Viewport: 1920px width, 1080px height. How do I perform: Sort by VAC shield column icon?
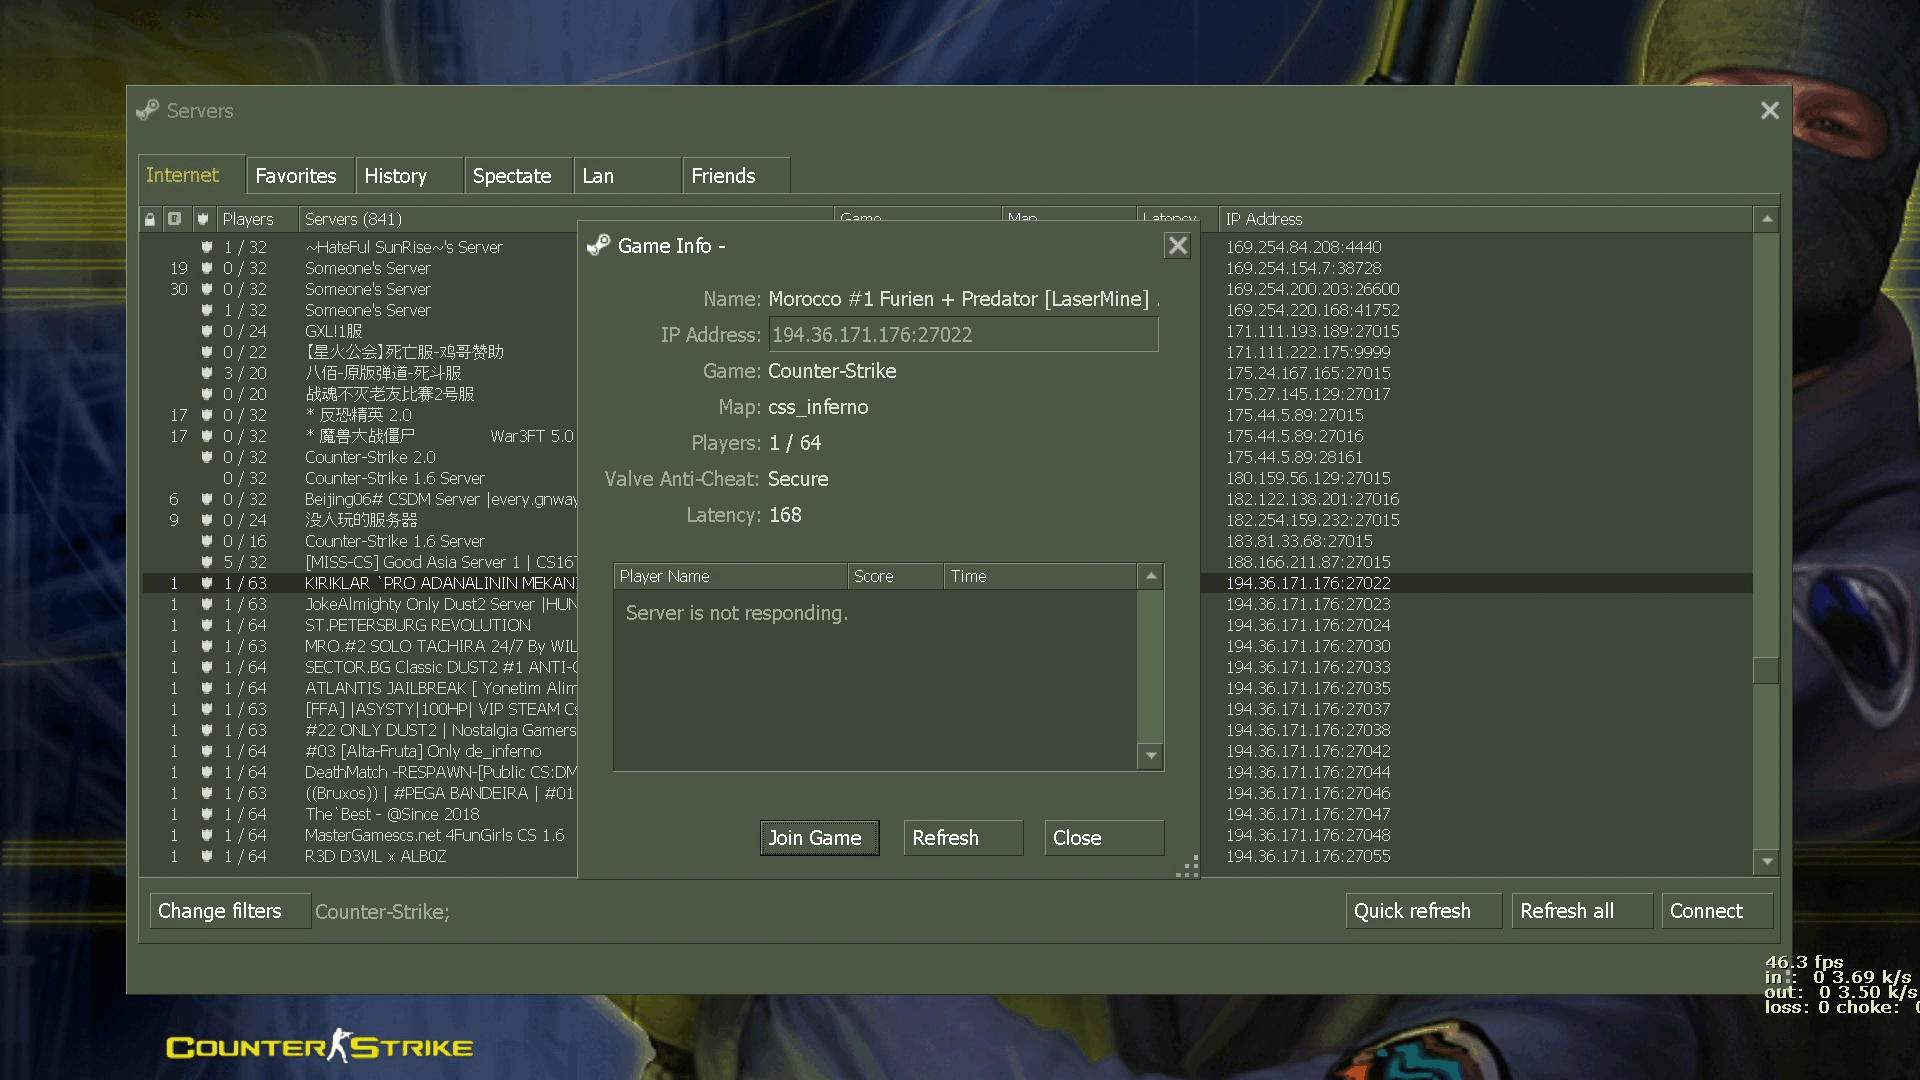coord(203,219)
